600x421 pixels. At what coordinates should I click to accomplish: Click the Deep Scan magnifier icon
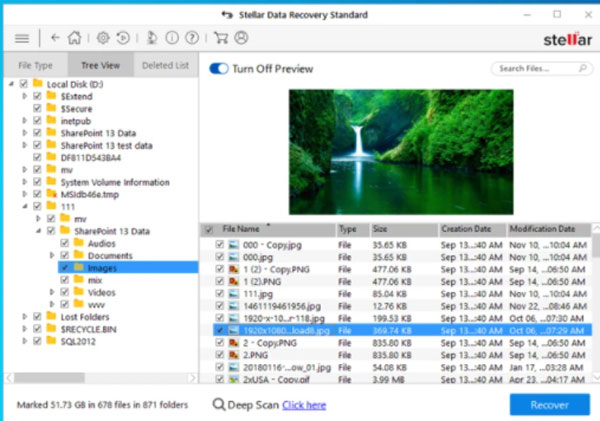click(x=218, y=404)
